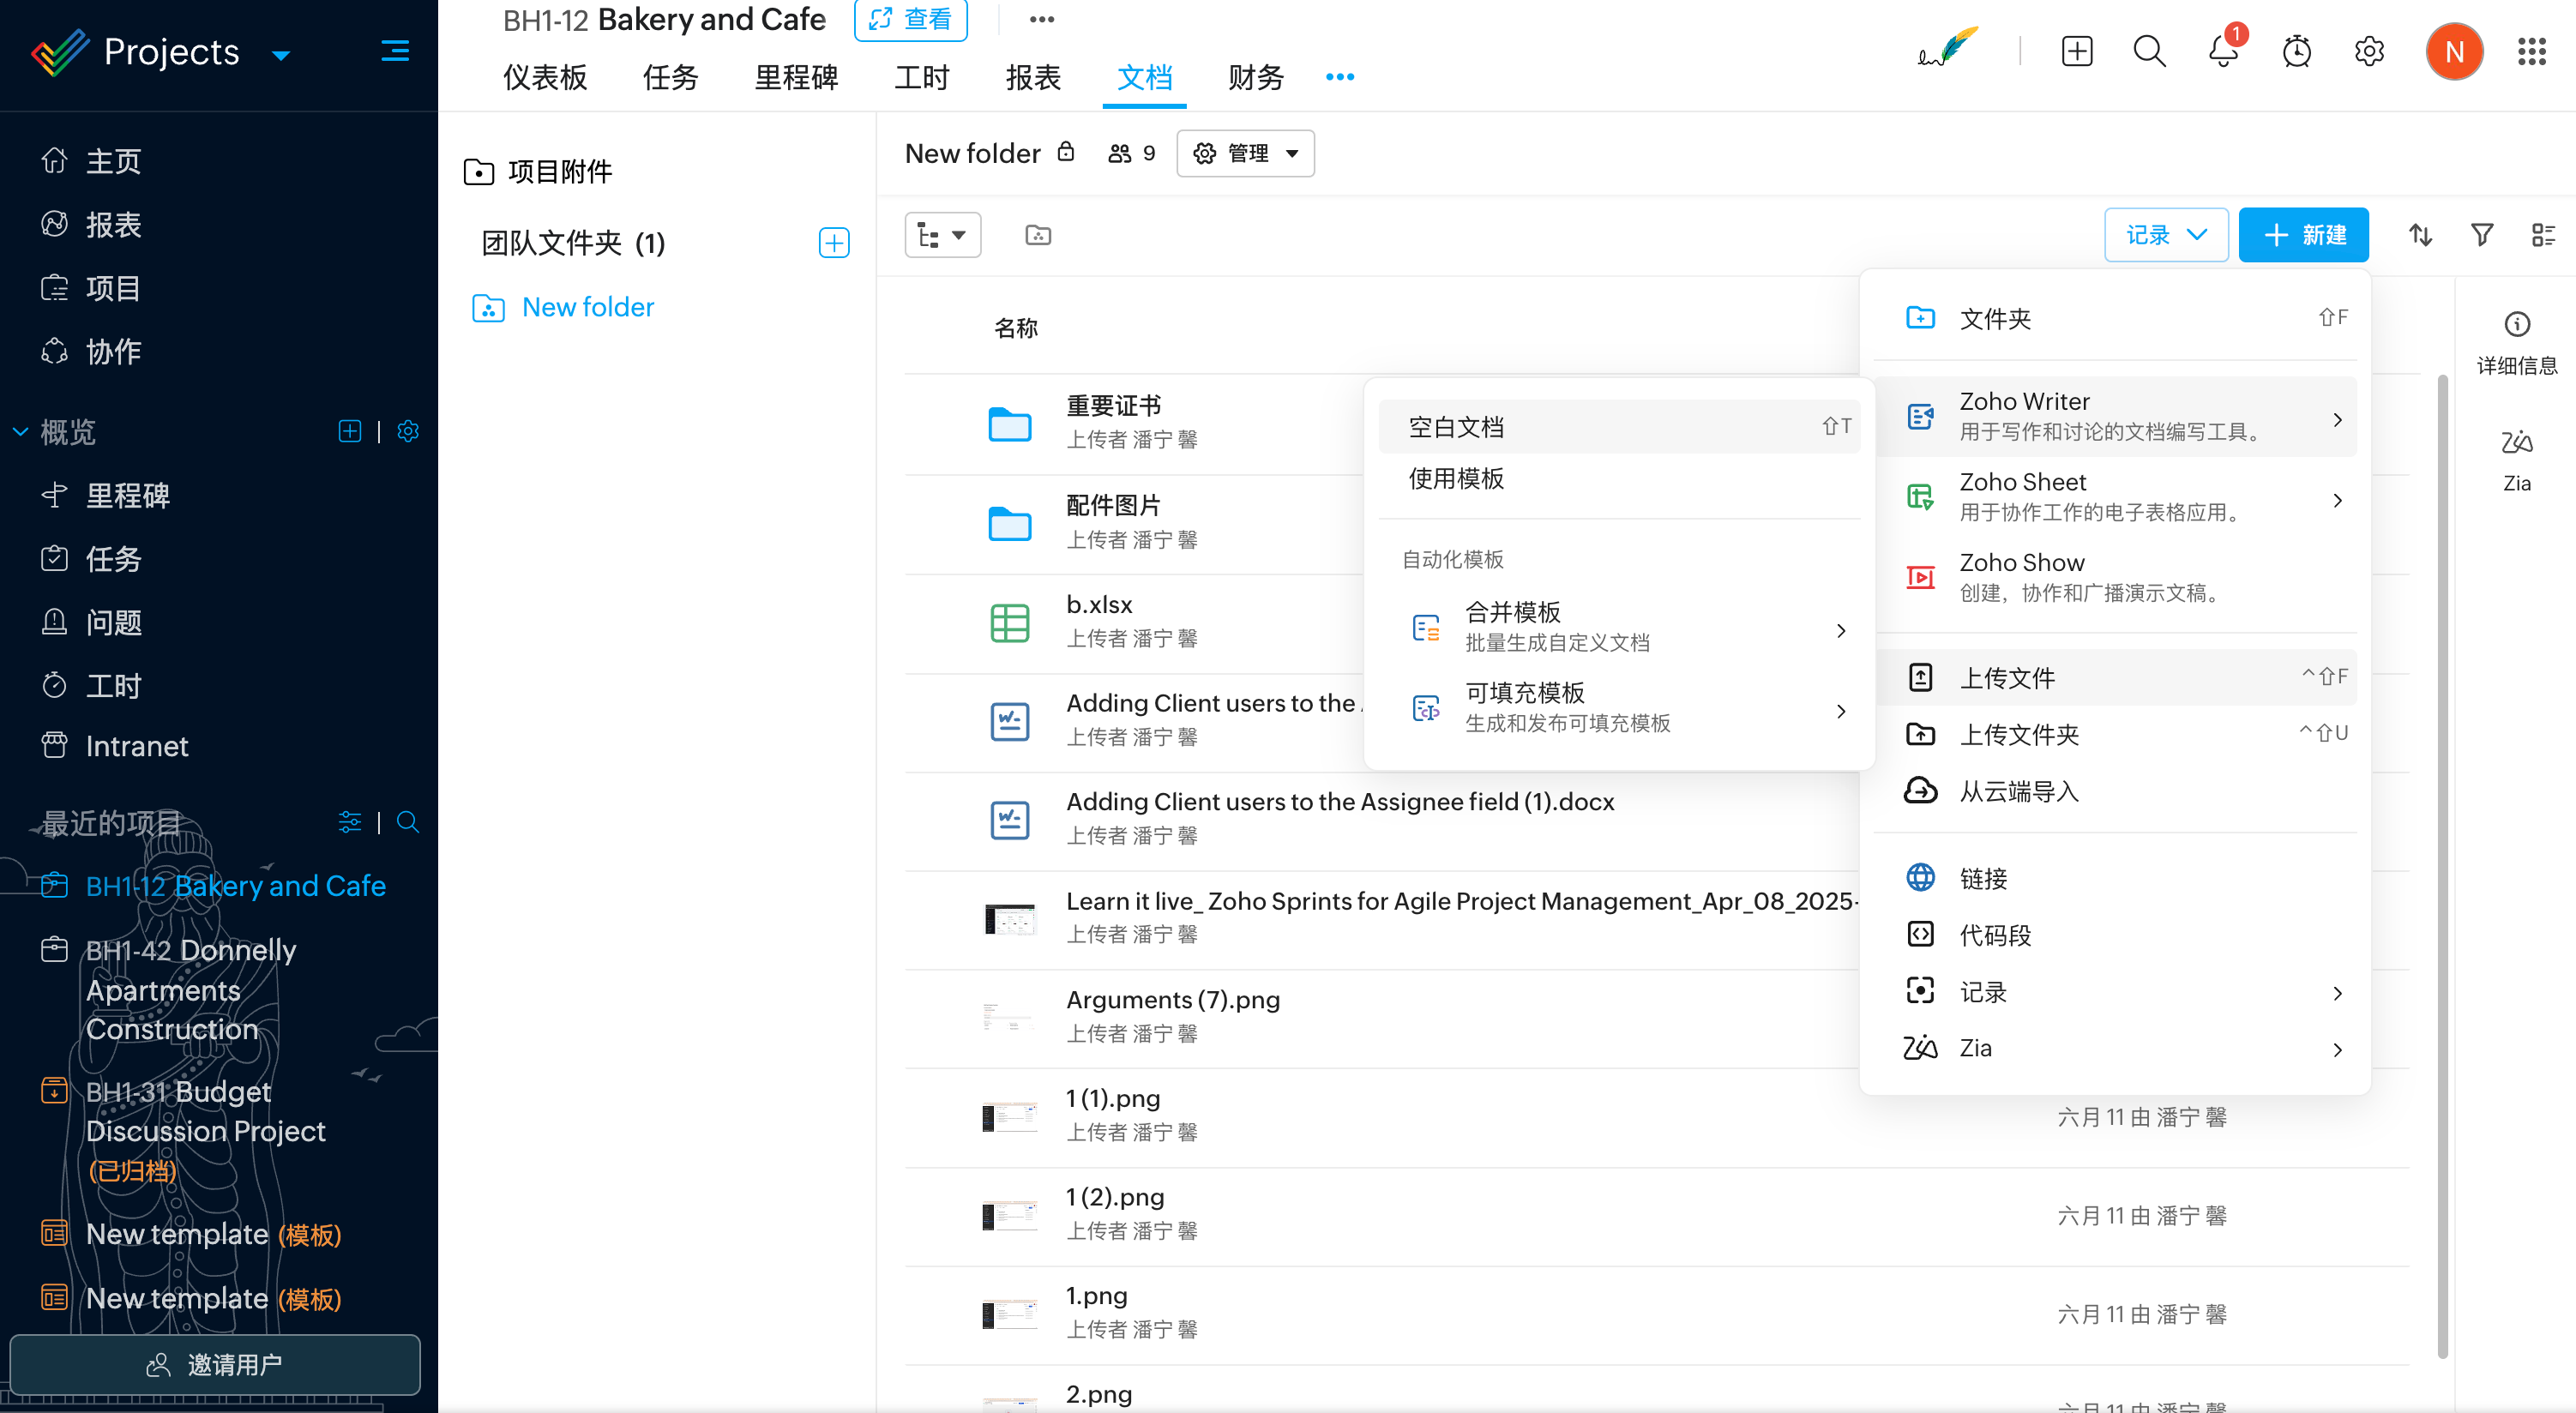This screenshot has width=2576, height=1413.
Task: Click the global search magnifier icon
Action: (x=2149, y=51)
